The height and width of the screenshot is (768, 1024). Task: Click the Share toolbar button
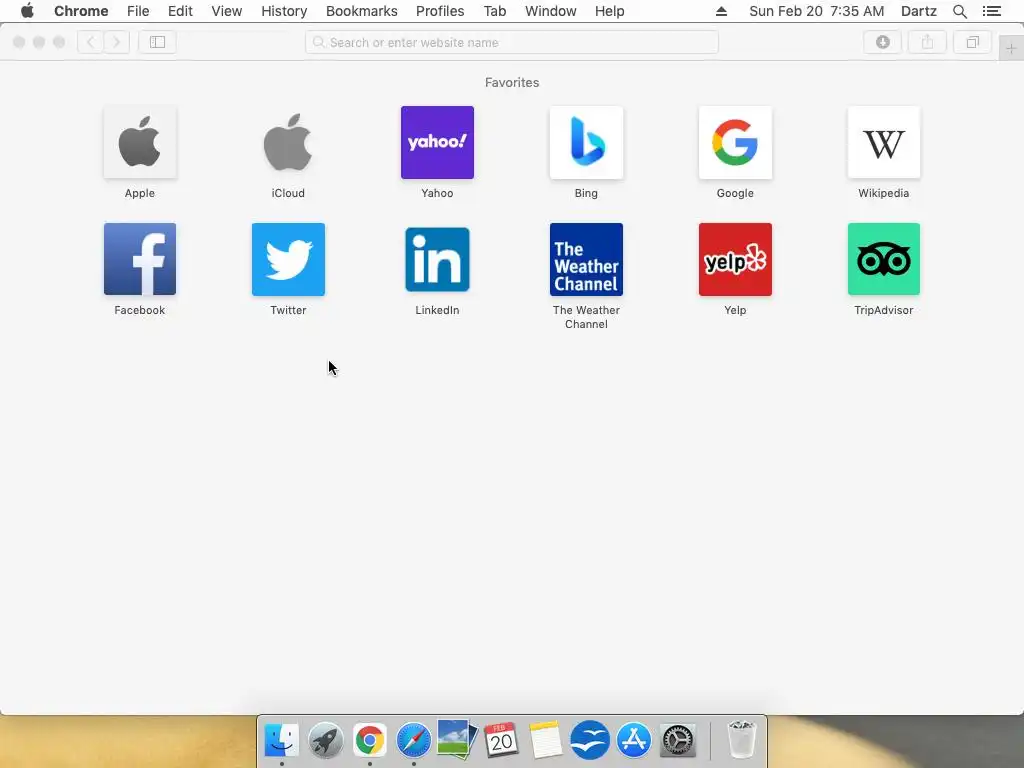[927, 42]
